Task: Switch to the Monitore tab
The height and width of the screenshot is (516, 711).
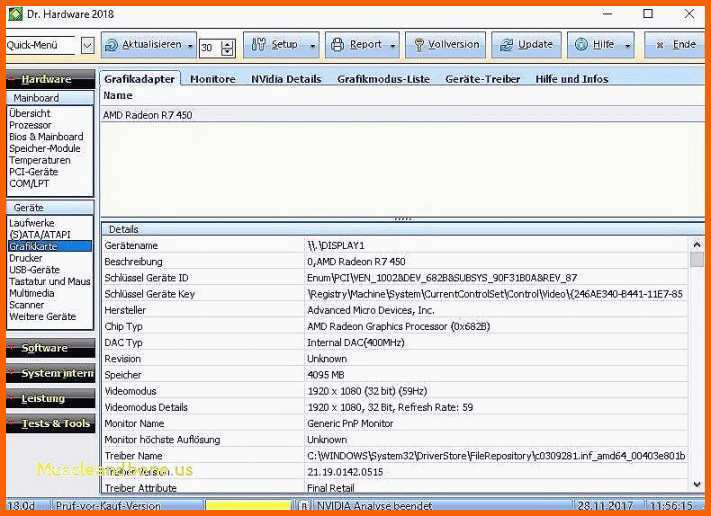Action: 213,79
